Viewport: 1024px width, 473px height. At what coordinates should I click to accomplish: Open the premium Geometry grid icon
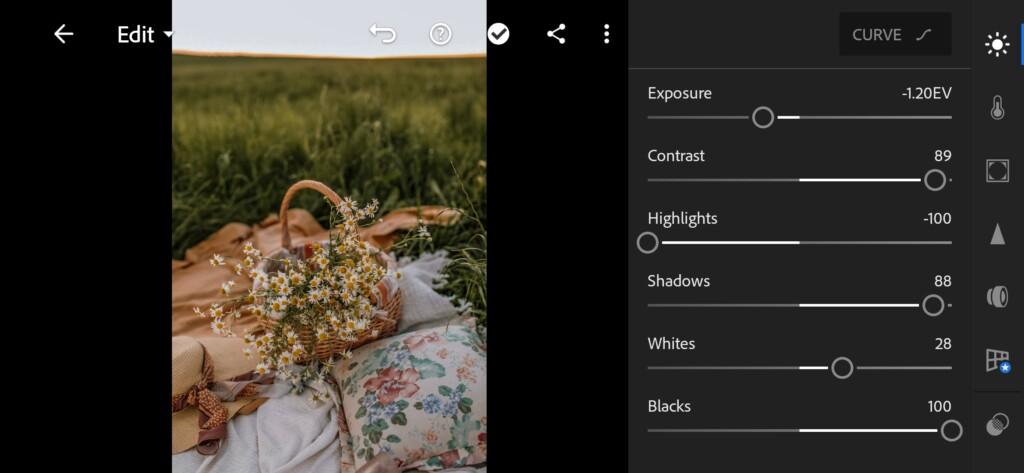(x=998, y=361)
